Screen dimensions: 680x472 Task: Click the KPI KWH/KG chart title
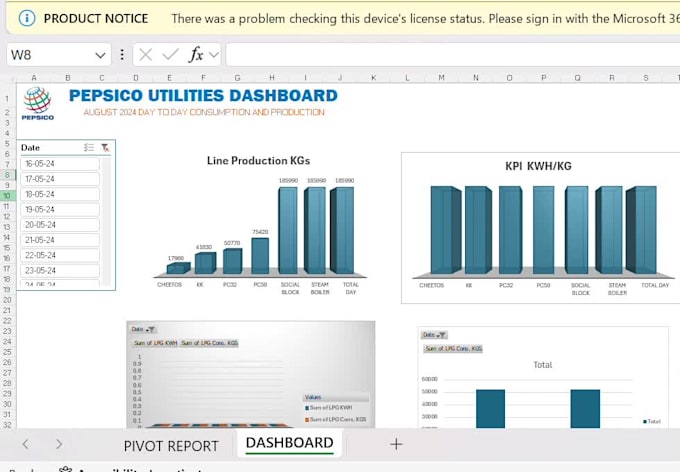pyautogui.click(x=538, y=166)
